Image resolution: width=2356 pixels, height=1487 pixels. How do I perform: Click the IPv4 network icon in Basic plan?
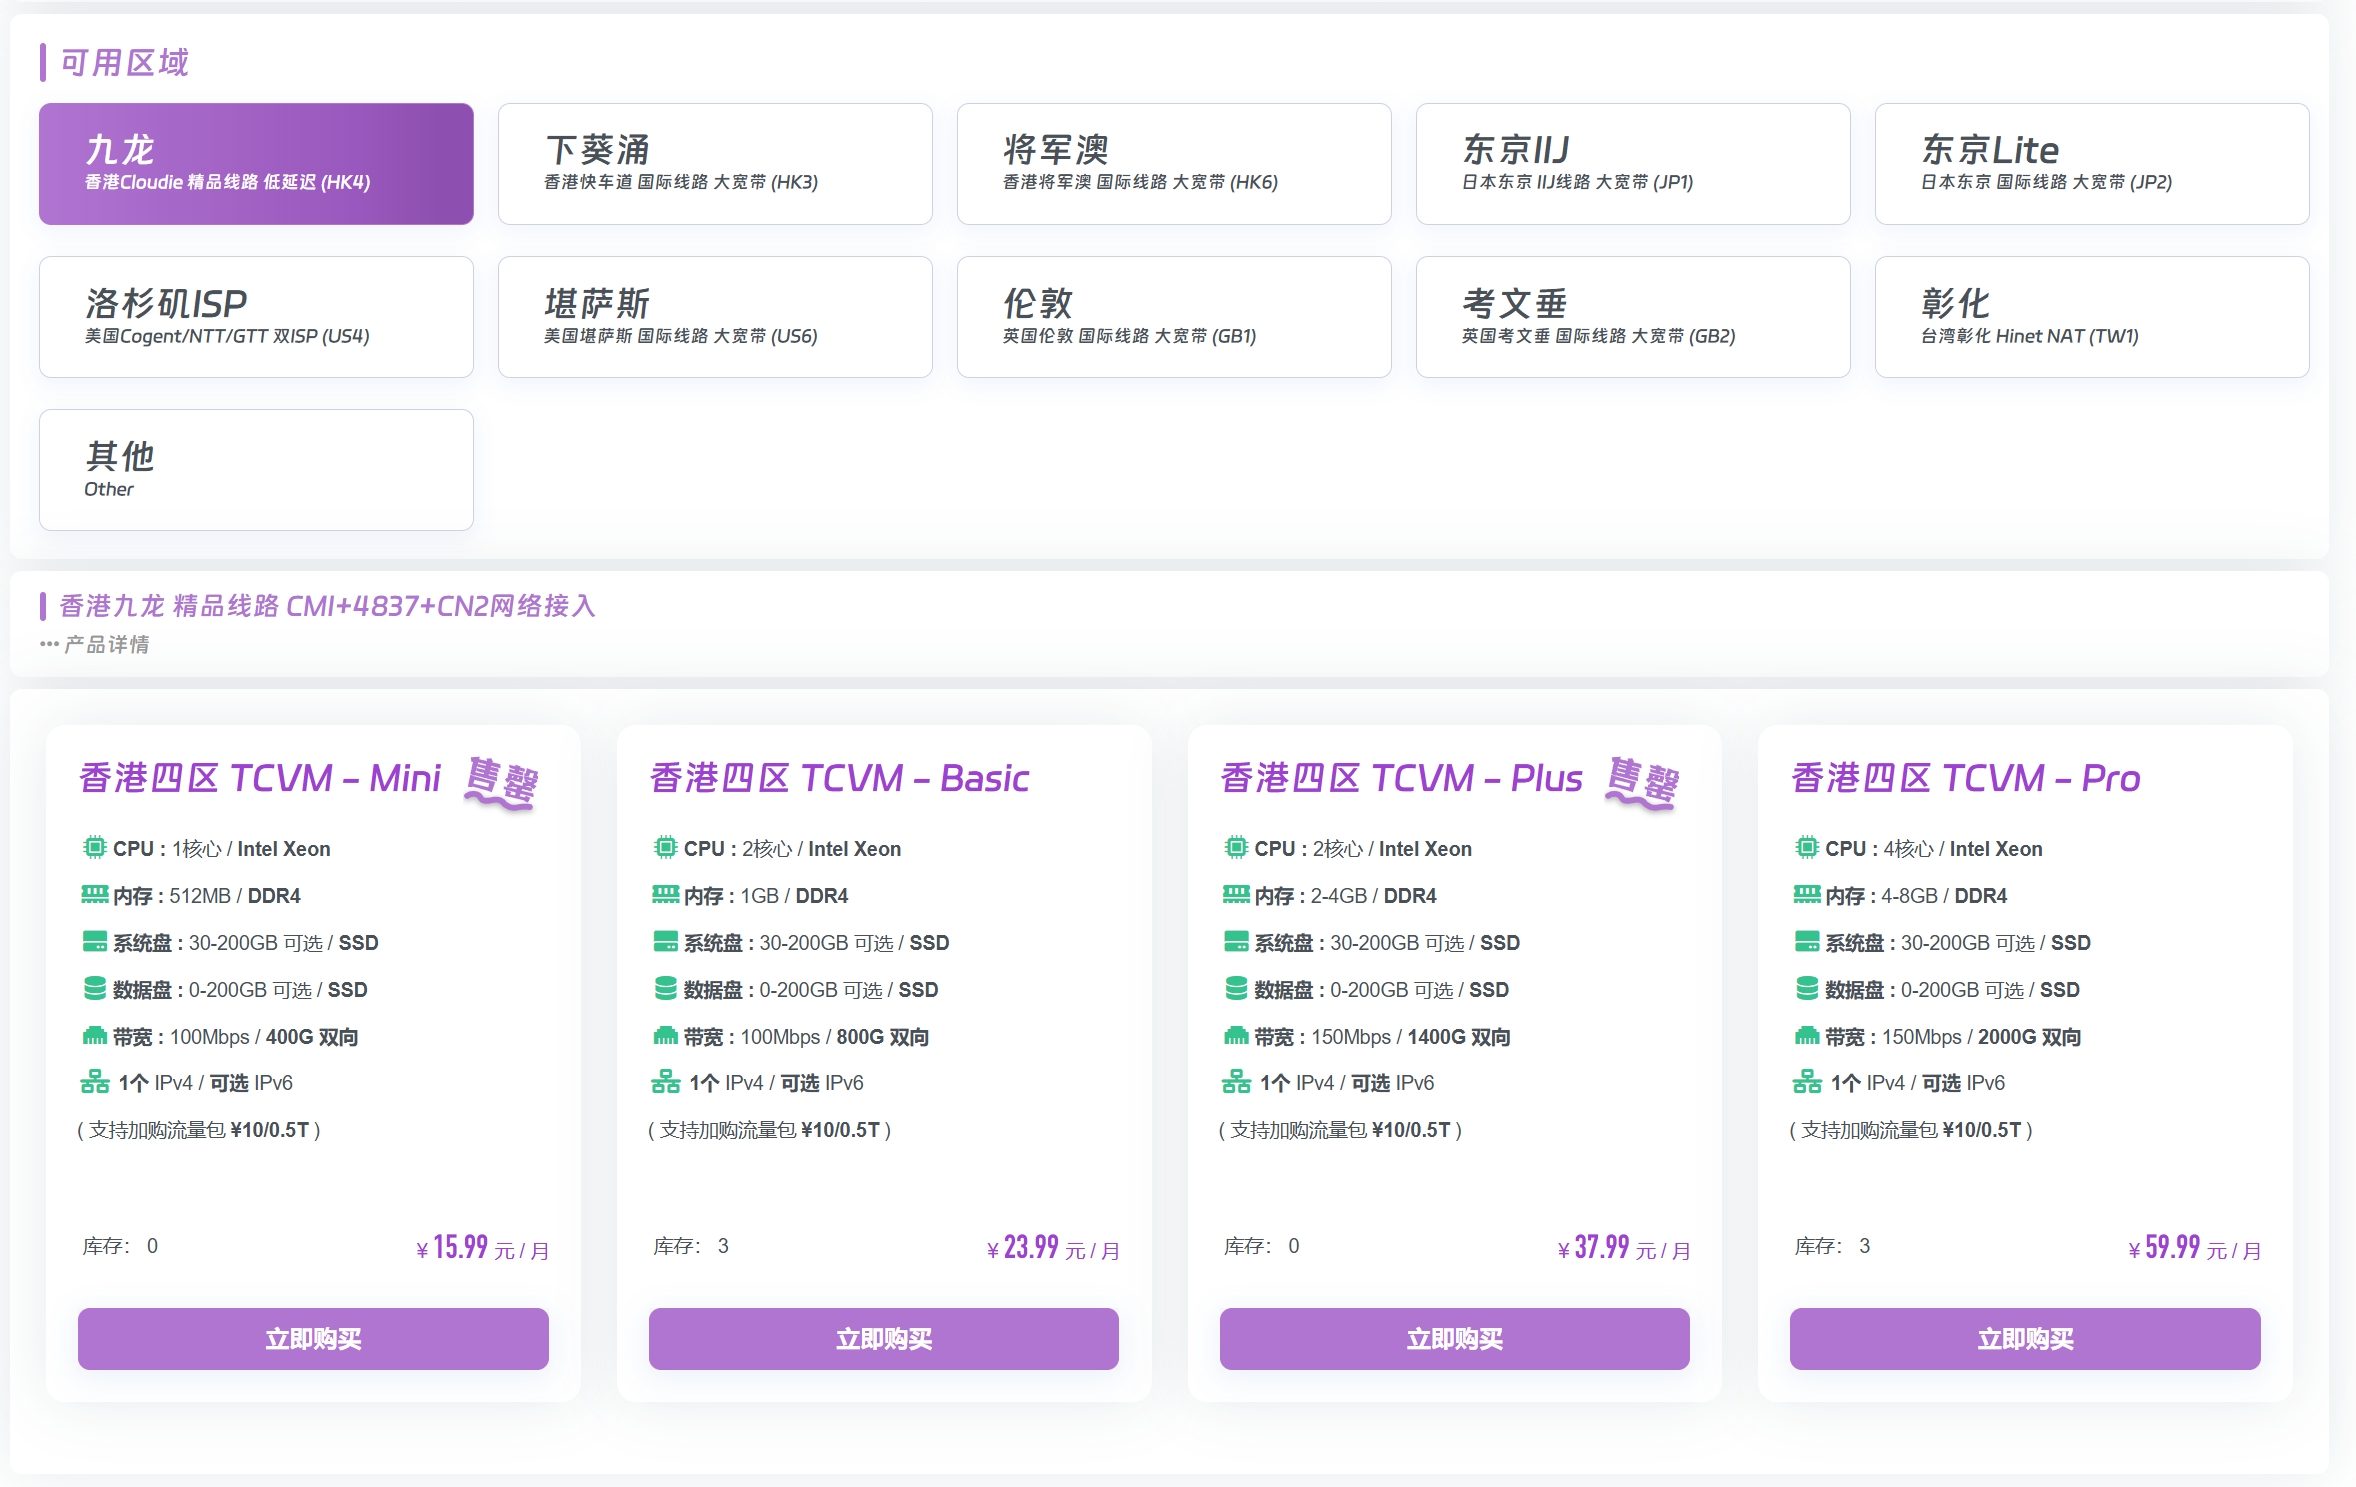pyautogui.click(x=665, y=1082)
